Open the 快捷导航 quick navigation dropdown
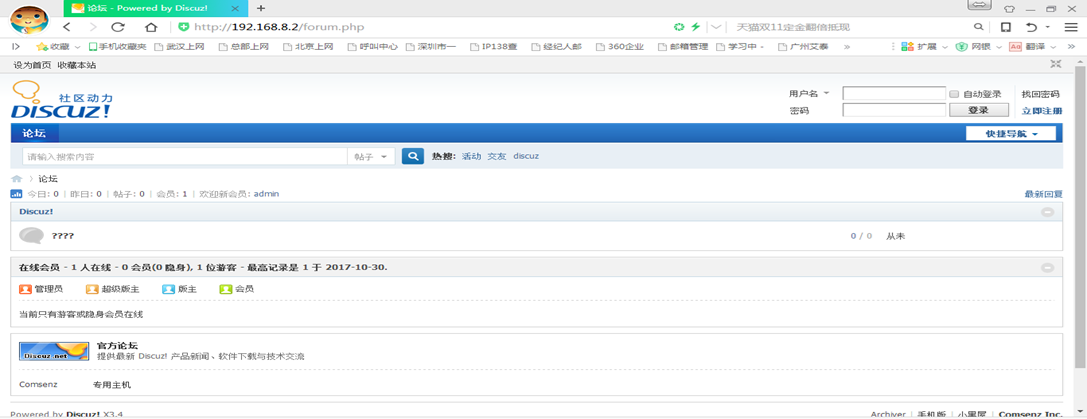Screen dimensions: 1087x419 point(1011,134)
